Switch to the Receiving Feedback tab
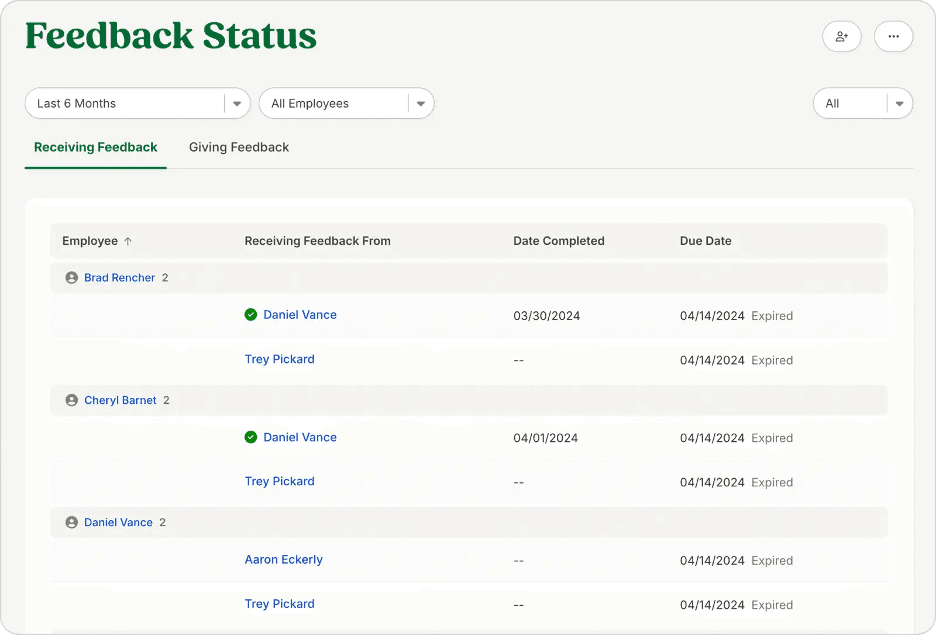 point(96,148)
